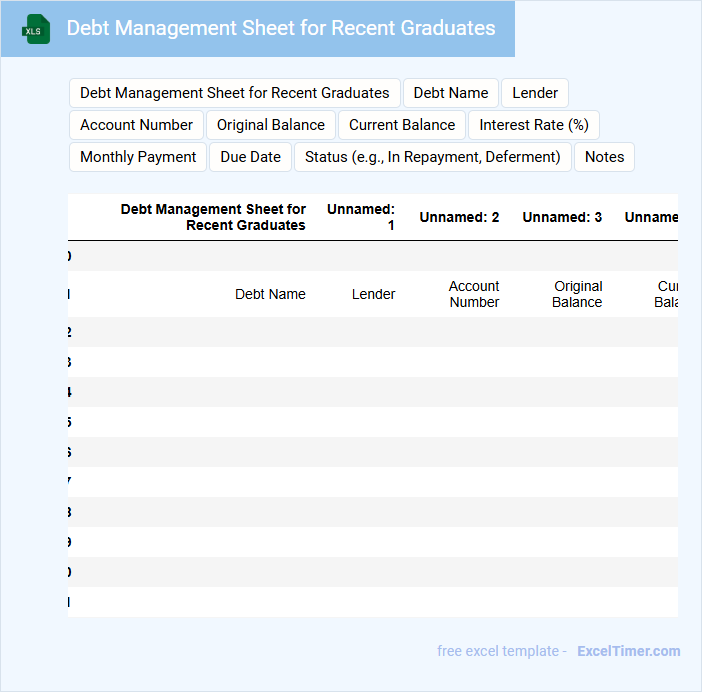Viewport: 702px width, 692px height.
Task: Click the 'Monthly Payment' tag
Action: pyautogui.click(x=138, y=157)
